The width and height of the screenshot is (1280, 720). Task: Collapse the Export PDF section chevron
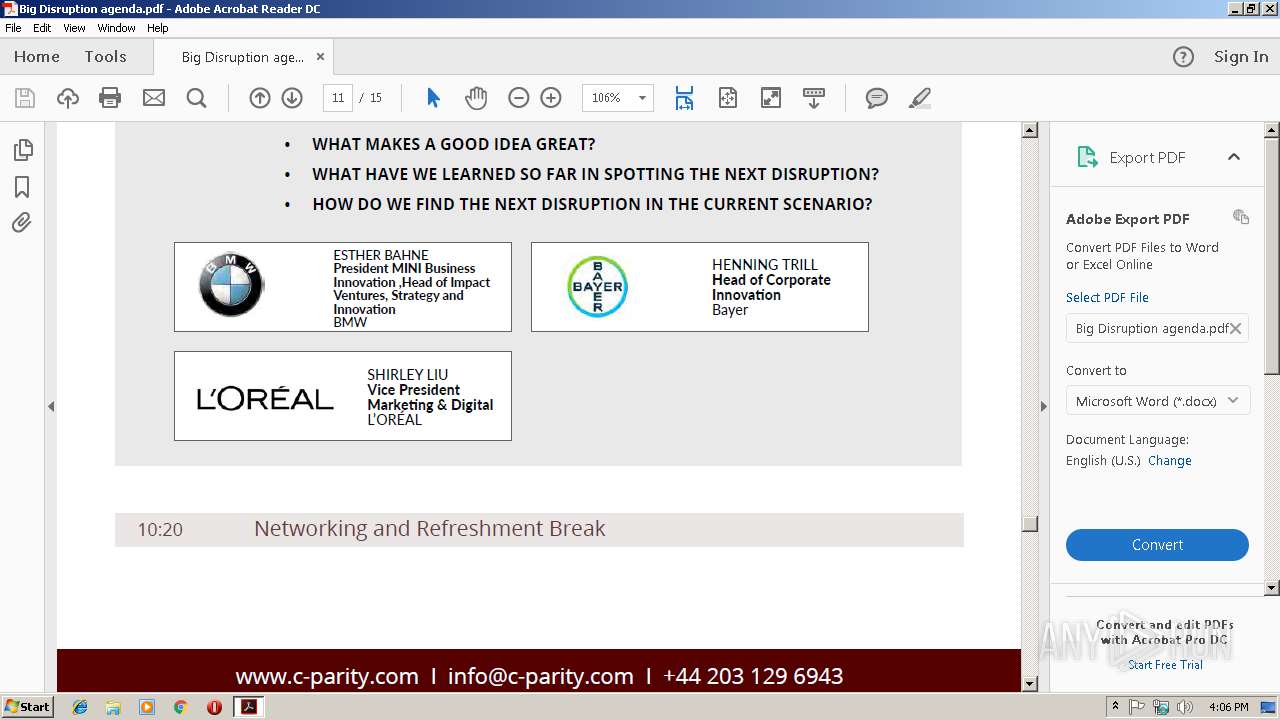point(1234,157)
